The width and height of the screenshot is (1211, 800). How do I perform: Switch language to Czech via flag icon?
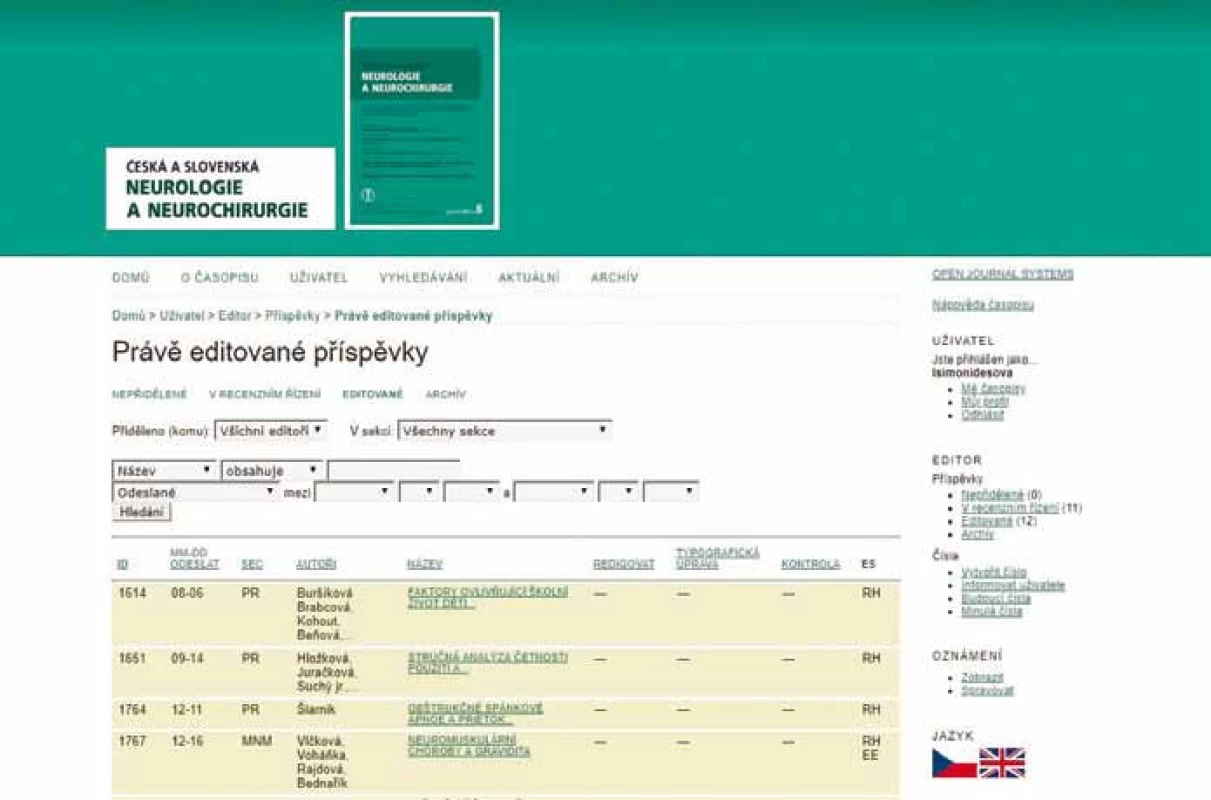tap(954, 763)
